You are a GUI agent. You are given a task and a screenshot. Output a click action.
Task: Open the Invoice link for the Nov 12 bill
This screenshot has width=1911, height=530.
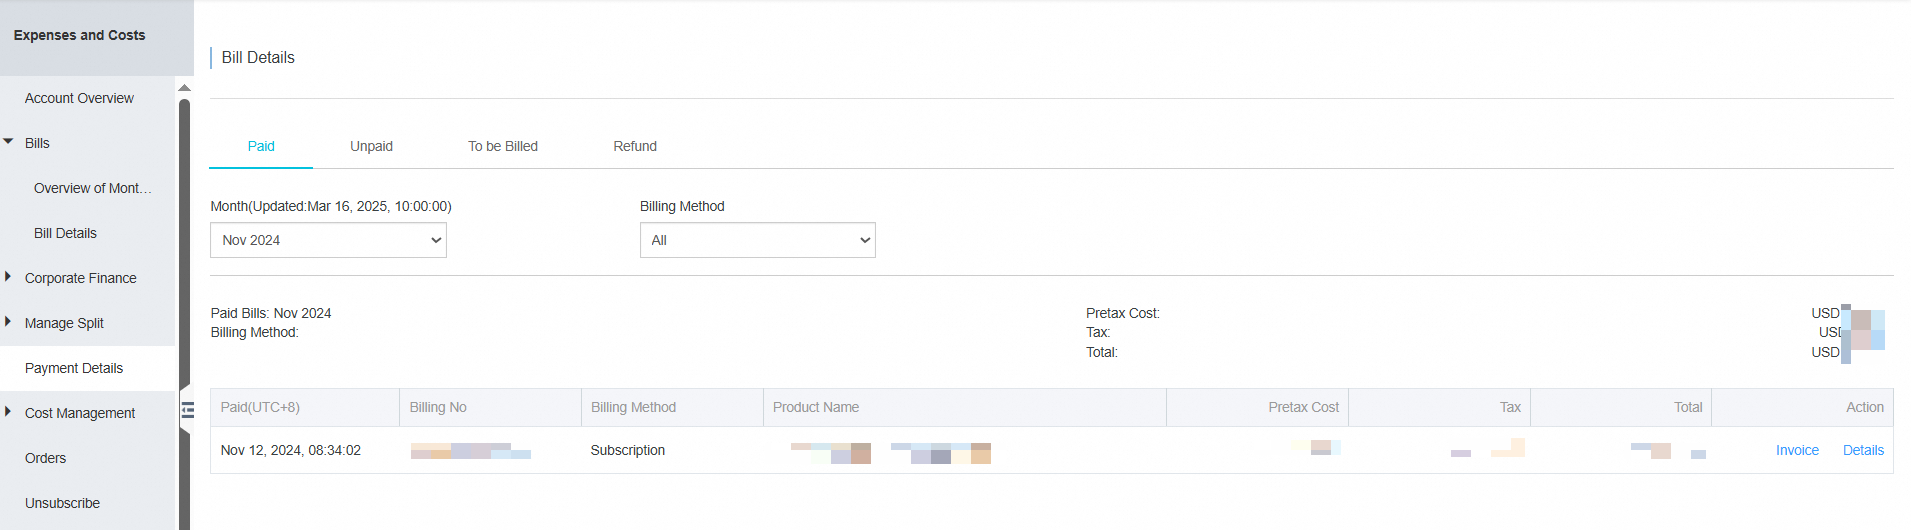[x=1797, y=450]
